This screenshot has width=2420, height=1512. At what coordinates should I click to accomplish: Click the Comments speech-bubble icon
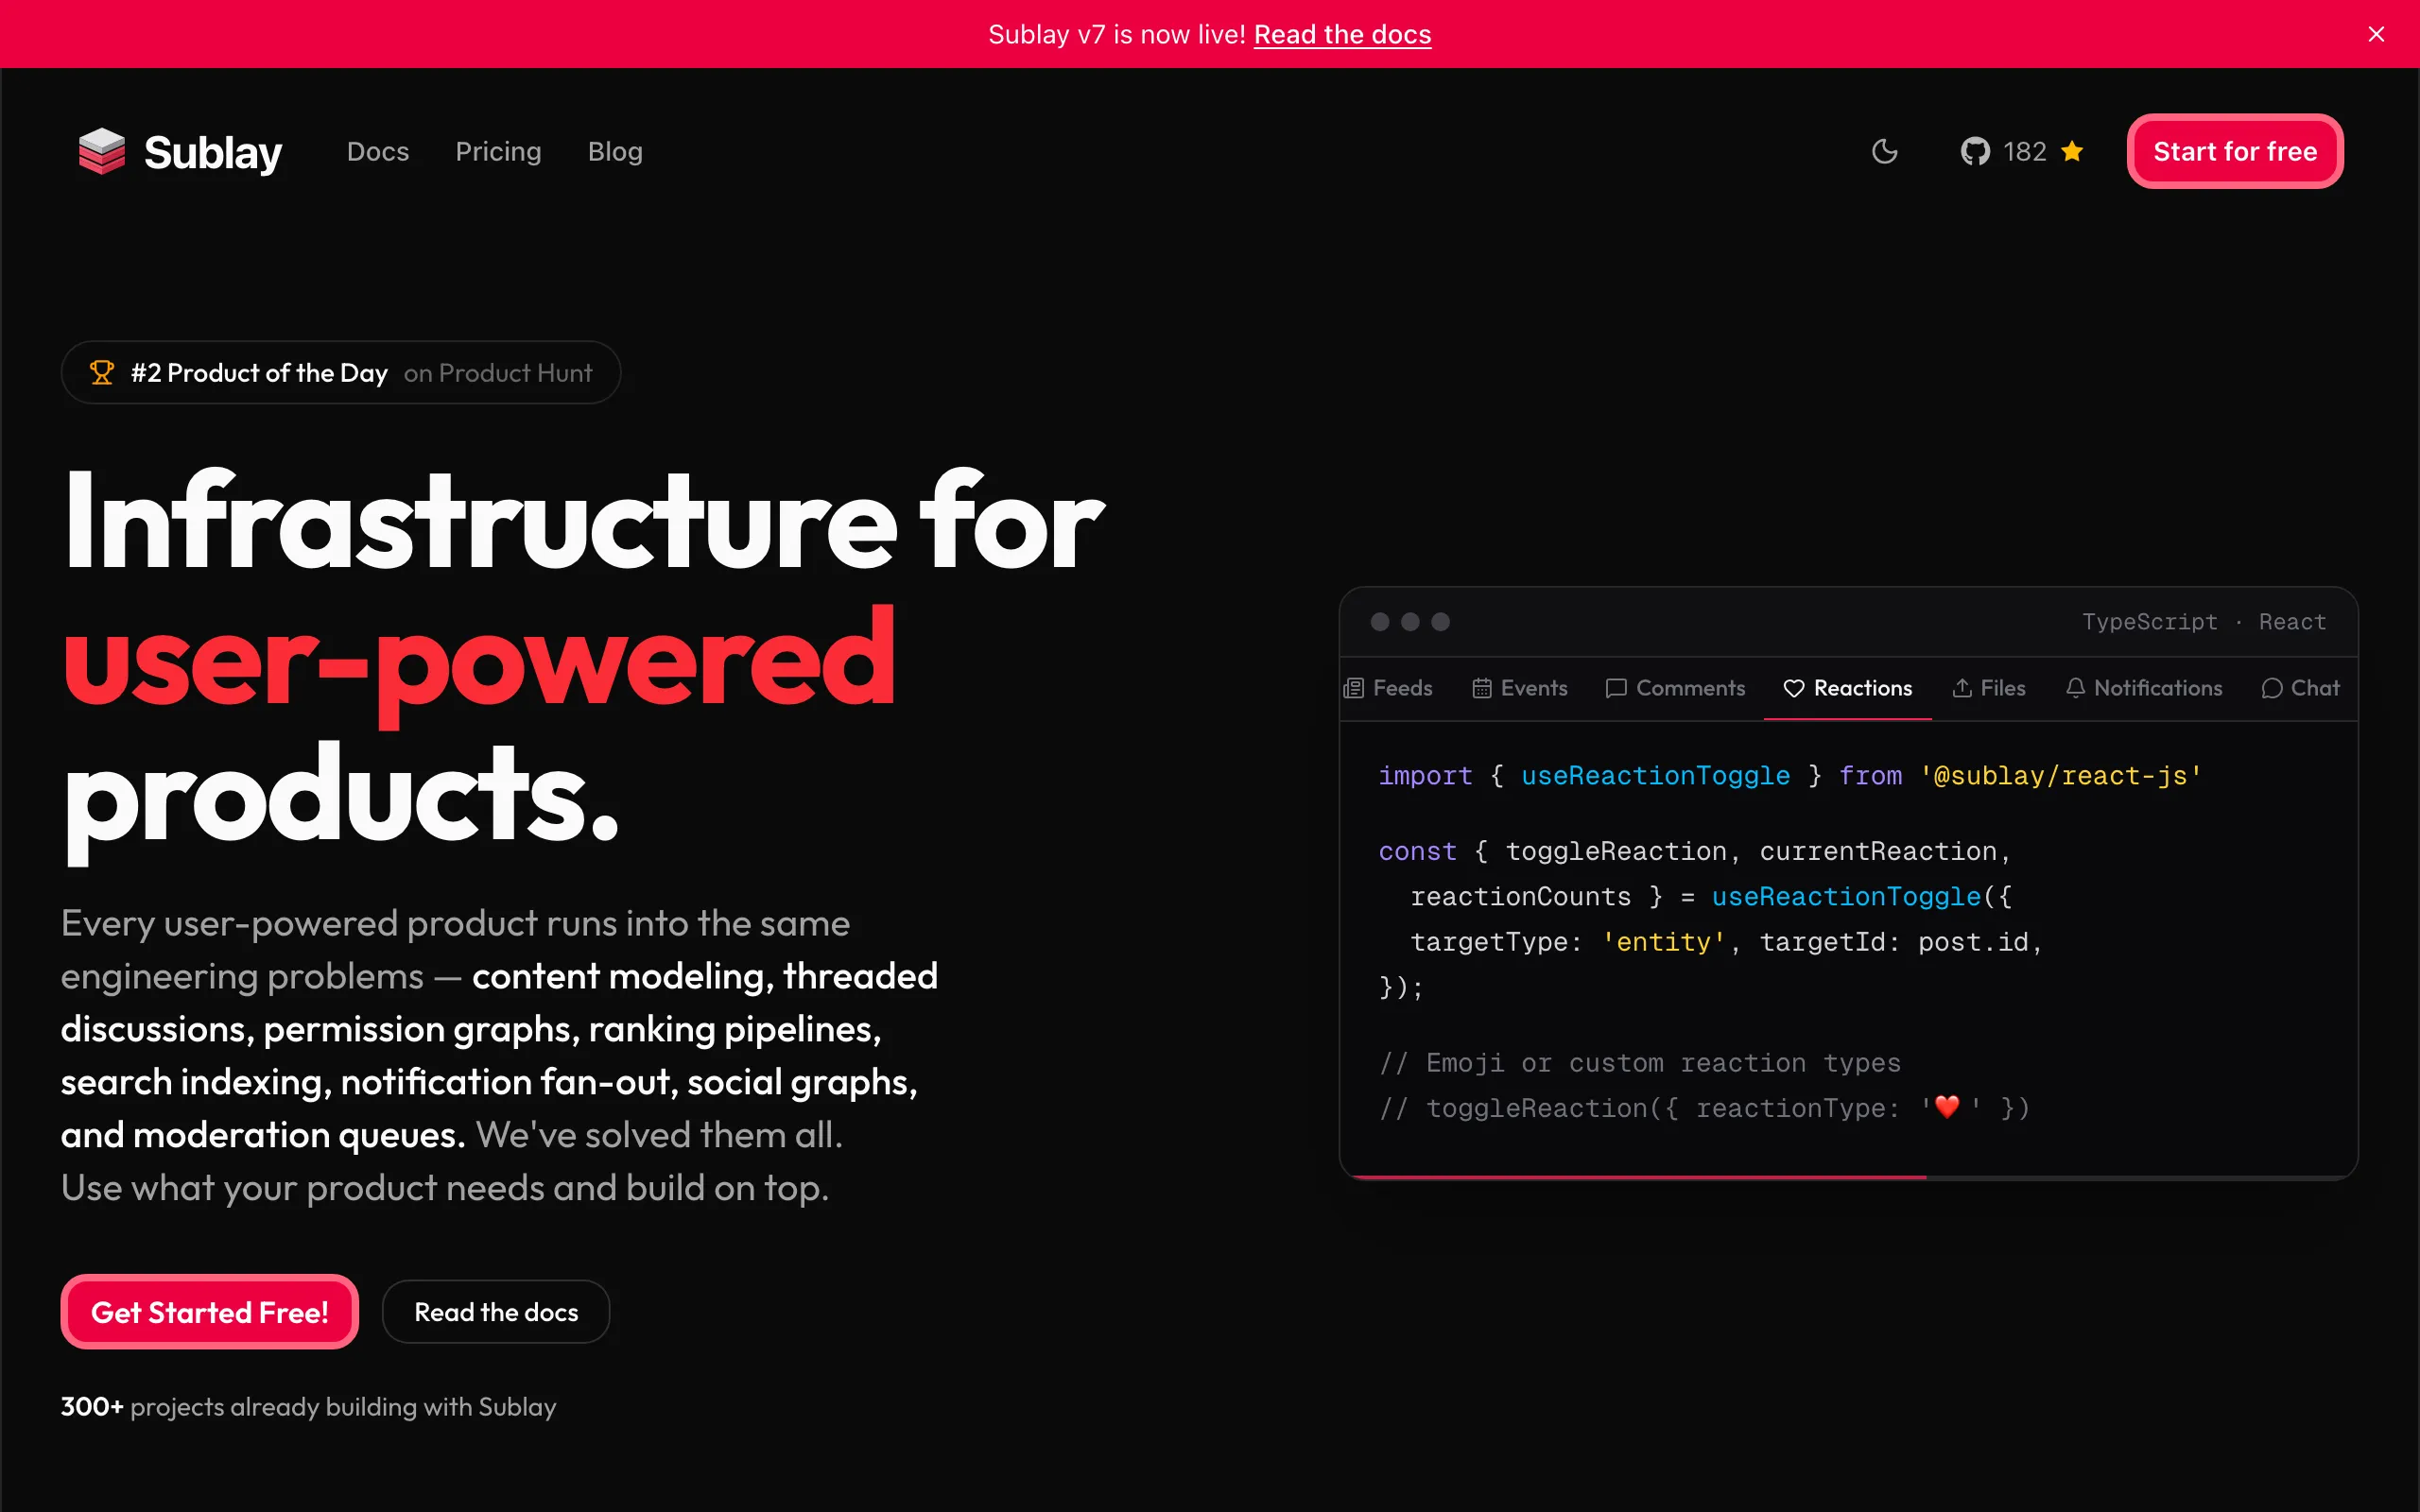(1616, 688)
